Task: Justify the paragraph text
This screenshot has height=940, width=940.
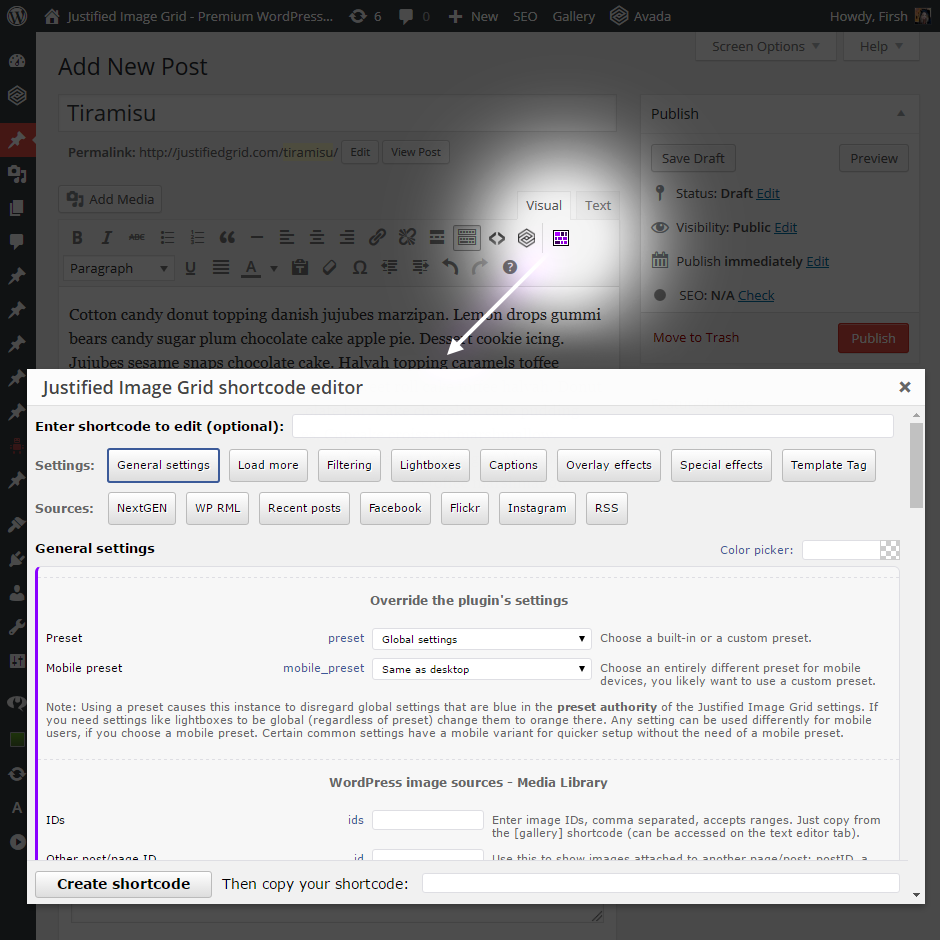Action: click(221, 268)
